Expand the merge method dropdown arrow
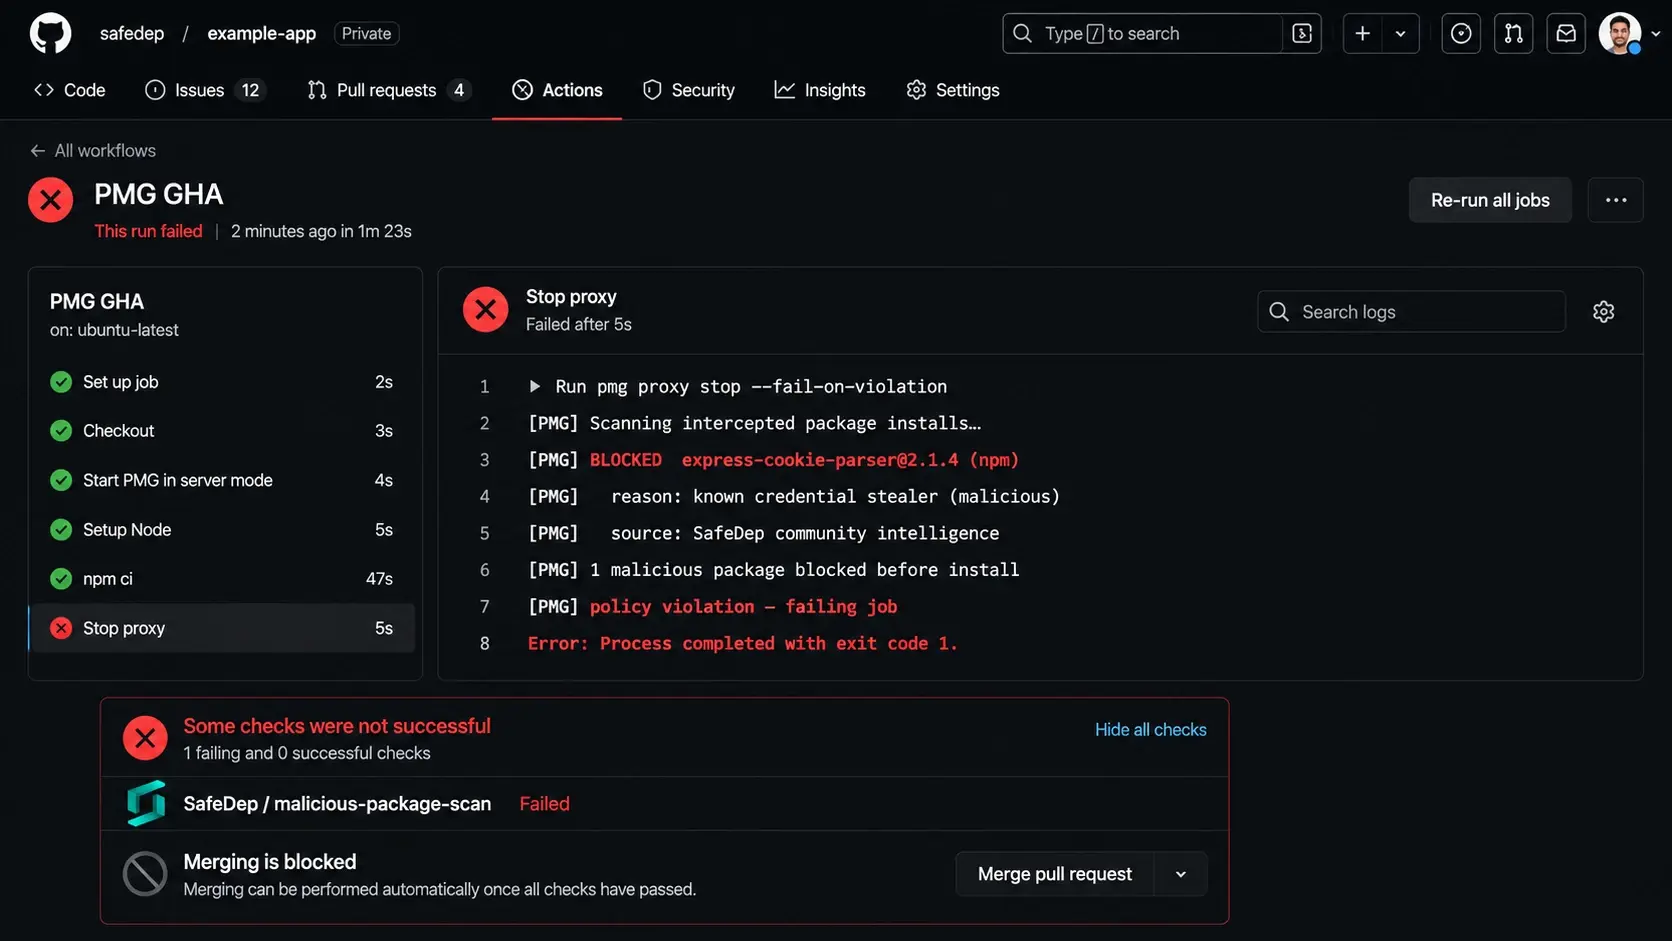This screenshot has height=941, width=1672. point(1181,874)
